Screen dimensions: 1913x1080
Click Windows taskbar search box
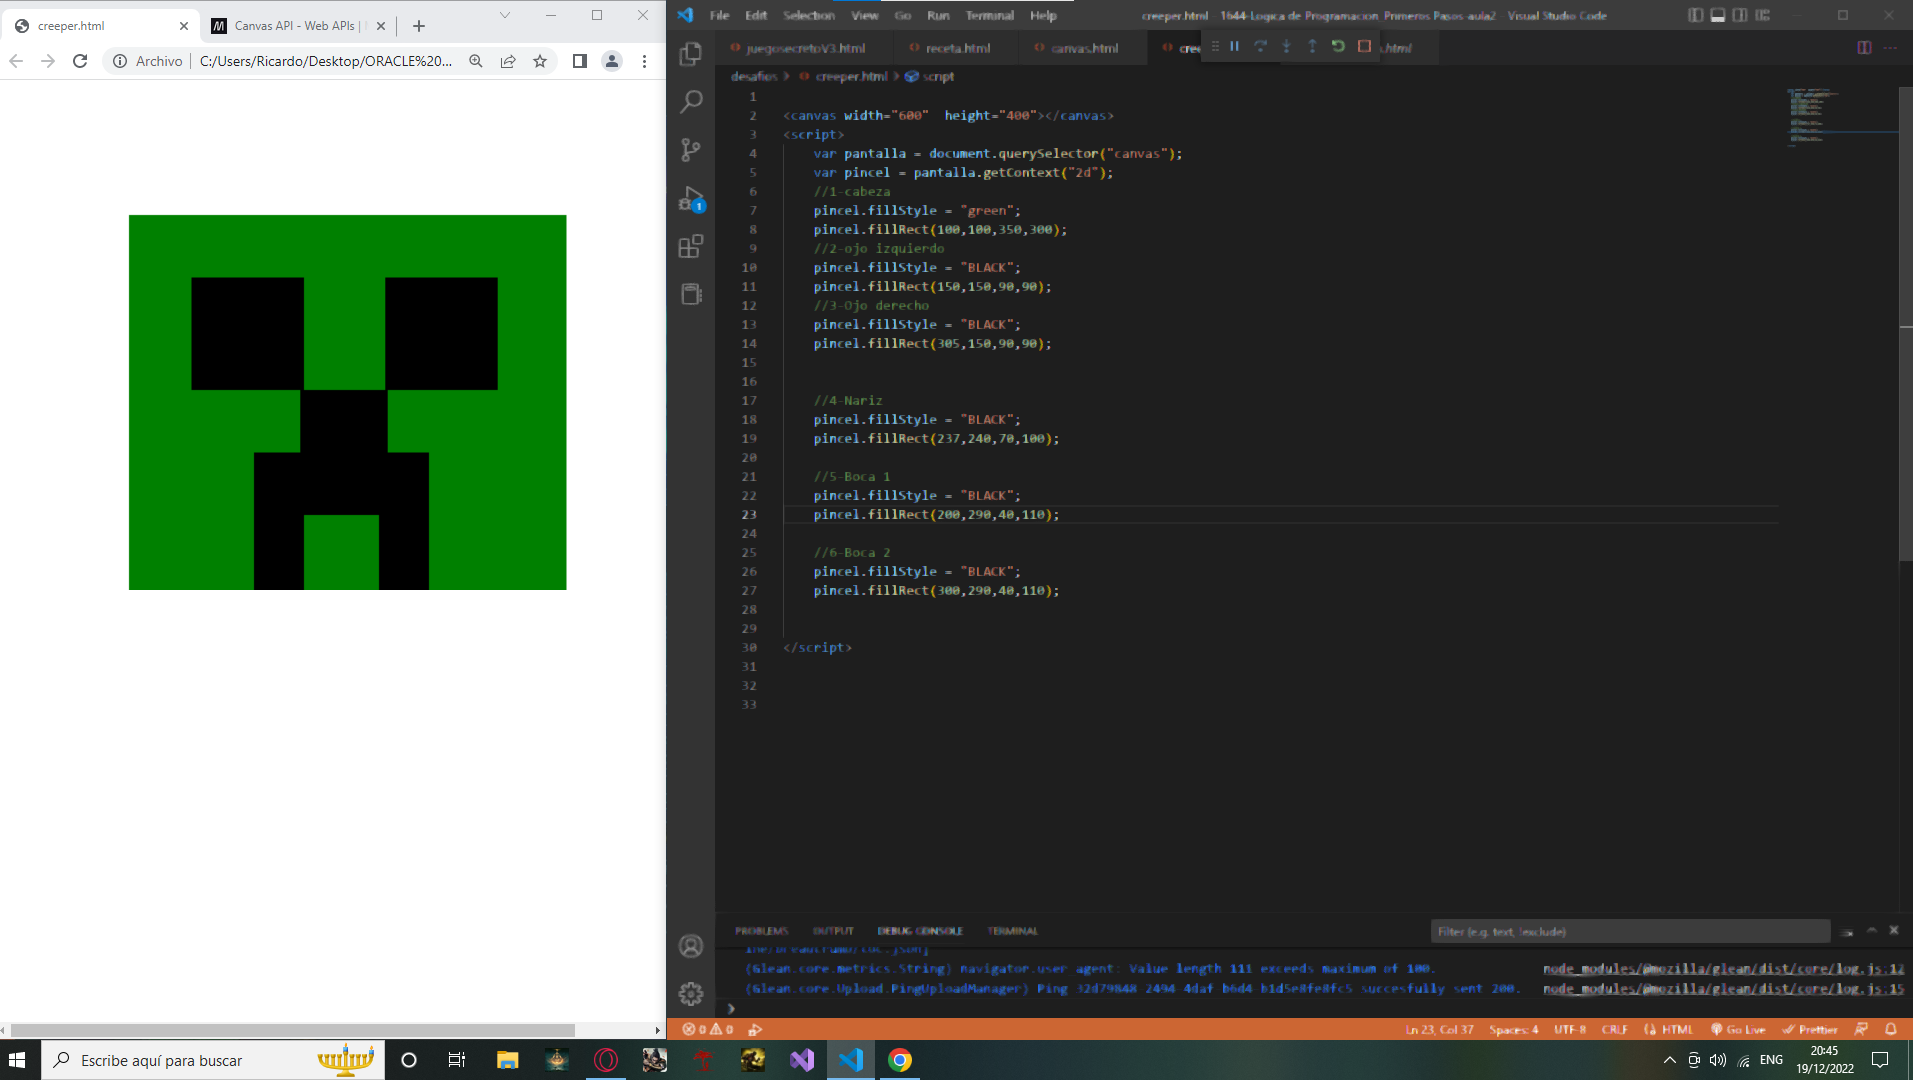click(x=212, y=1060)
